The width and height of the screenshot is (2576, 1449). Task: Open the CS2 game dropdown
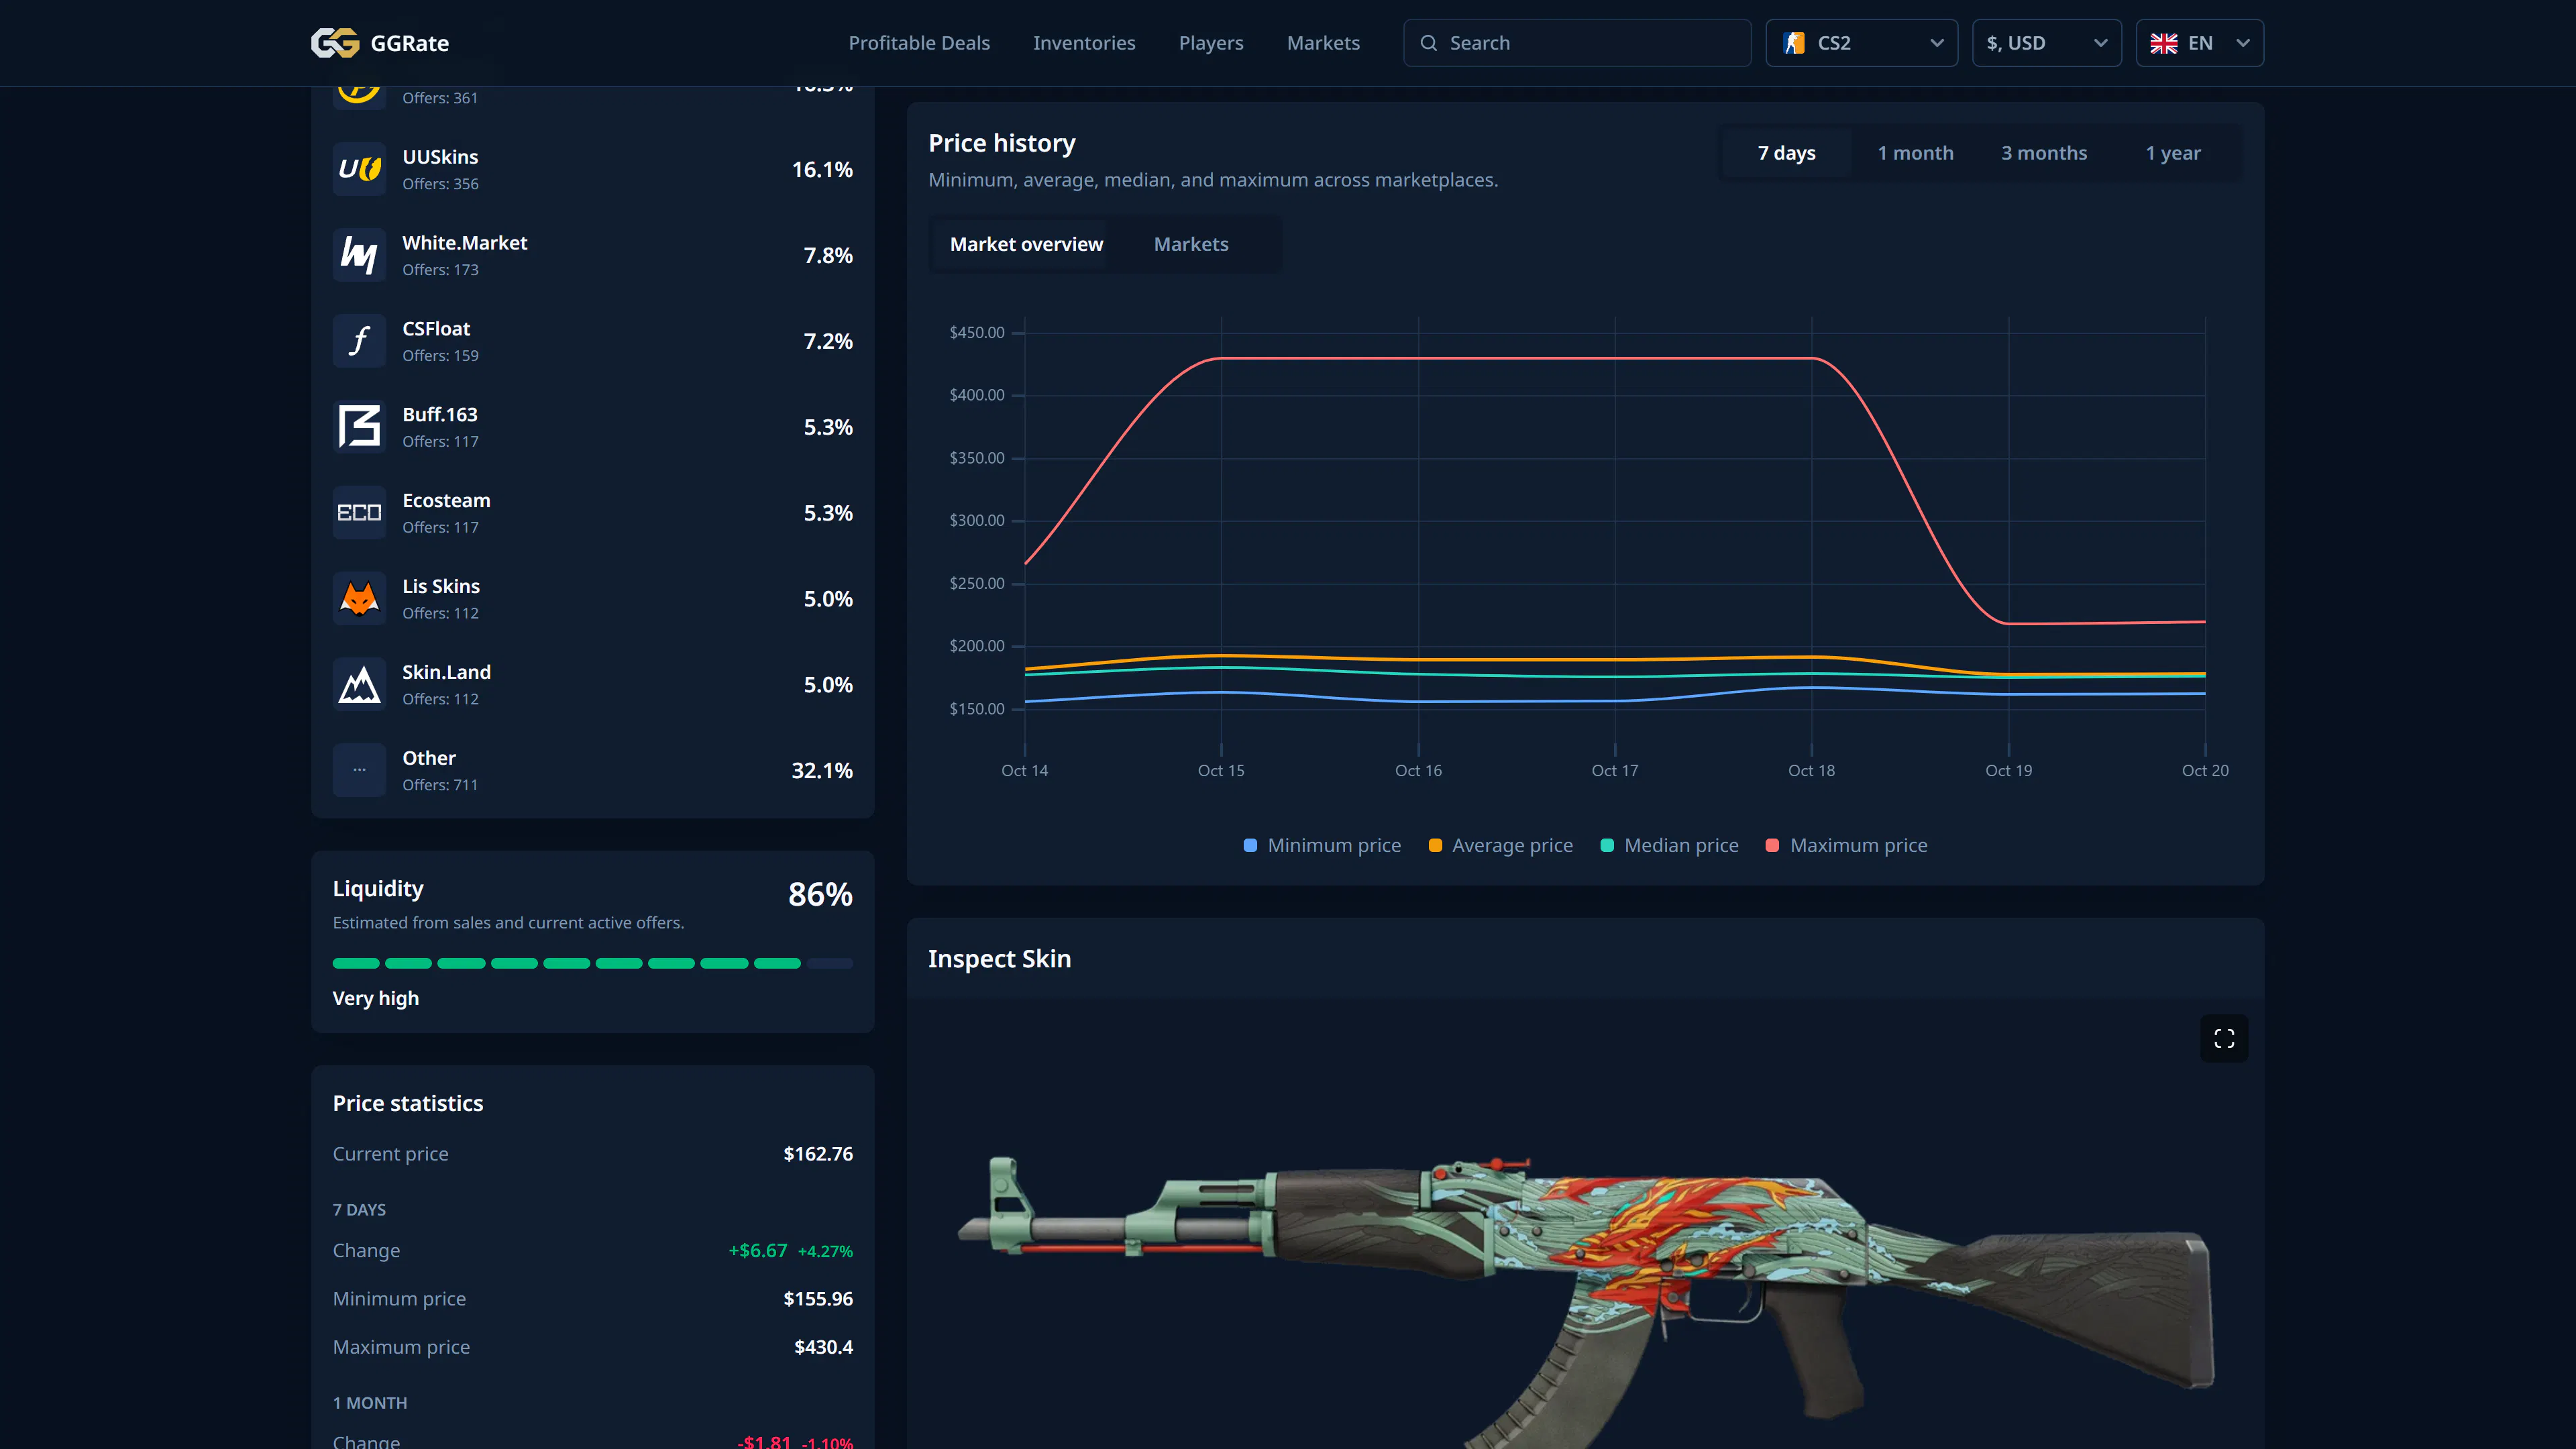(1861, 43)
